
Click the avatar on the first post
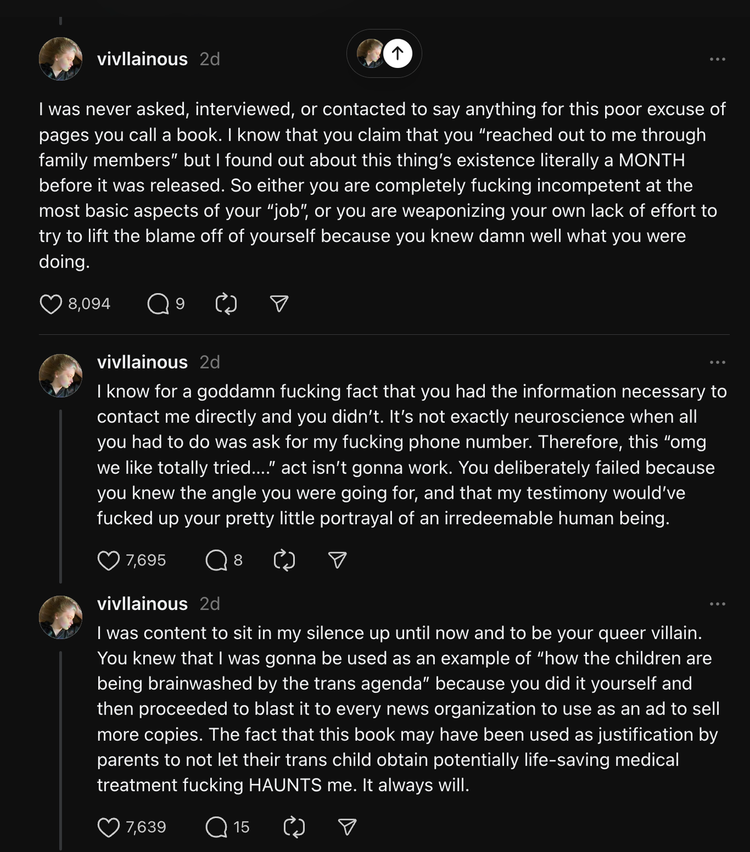click(x=60, y=59)
